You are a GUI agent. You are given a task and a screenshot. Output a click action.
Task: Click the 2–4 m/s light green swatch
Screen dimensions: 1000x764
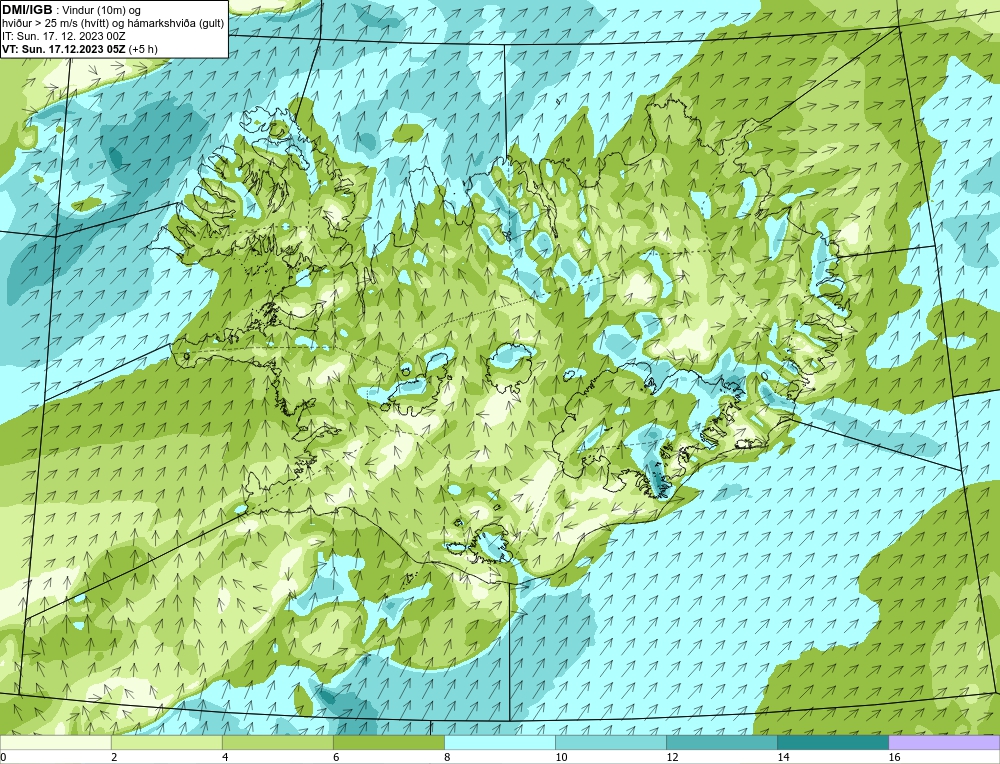pos(166,742)
